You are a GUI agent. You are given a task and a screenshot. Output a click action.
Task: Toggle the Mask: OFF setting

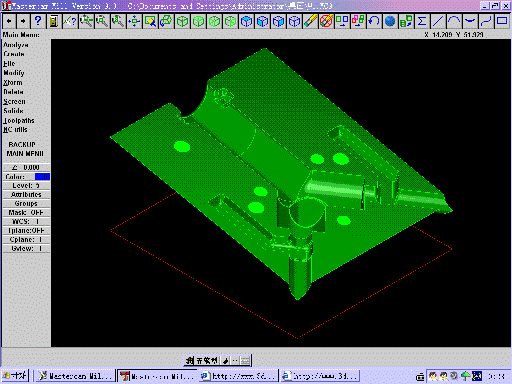pyautogui.click(x=26, y=213)
